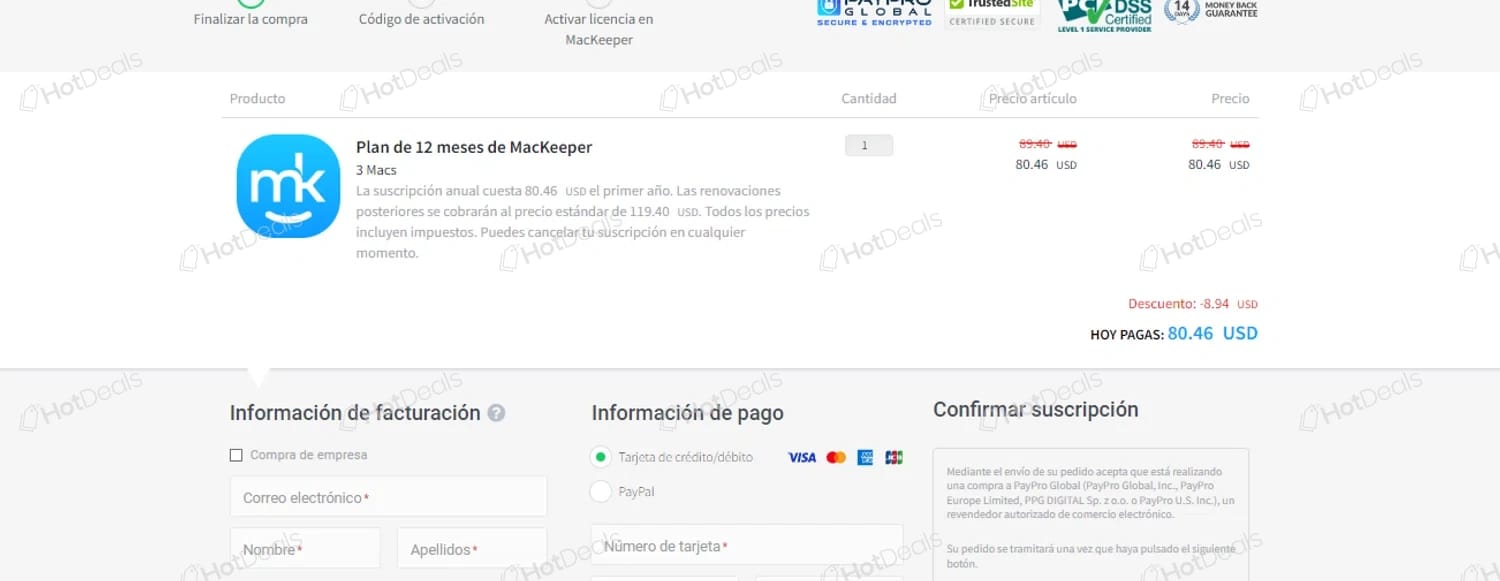Click the 14 days money back badge

(1211, 11)
